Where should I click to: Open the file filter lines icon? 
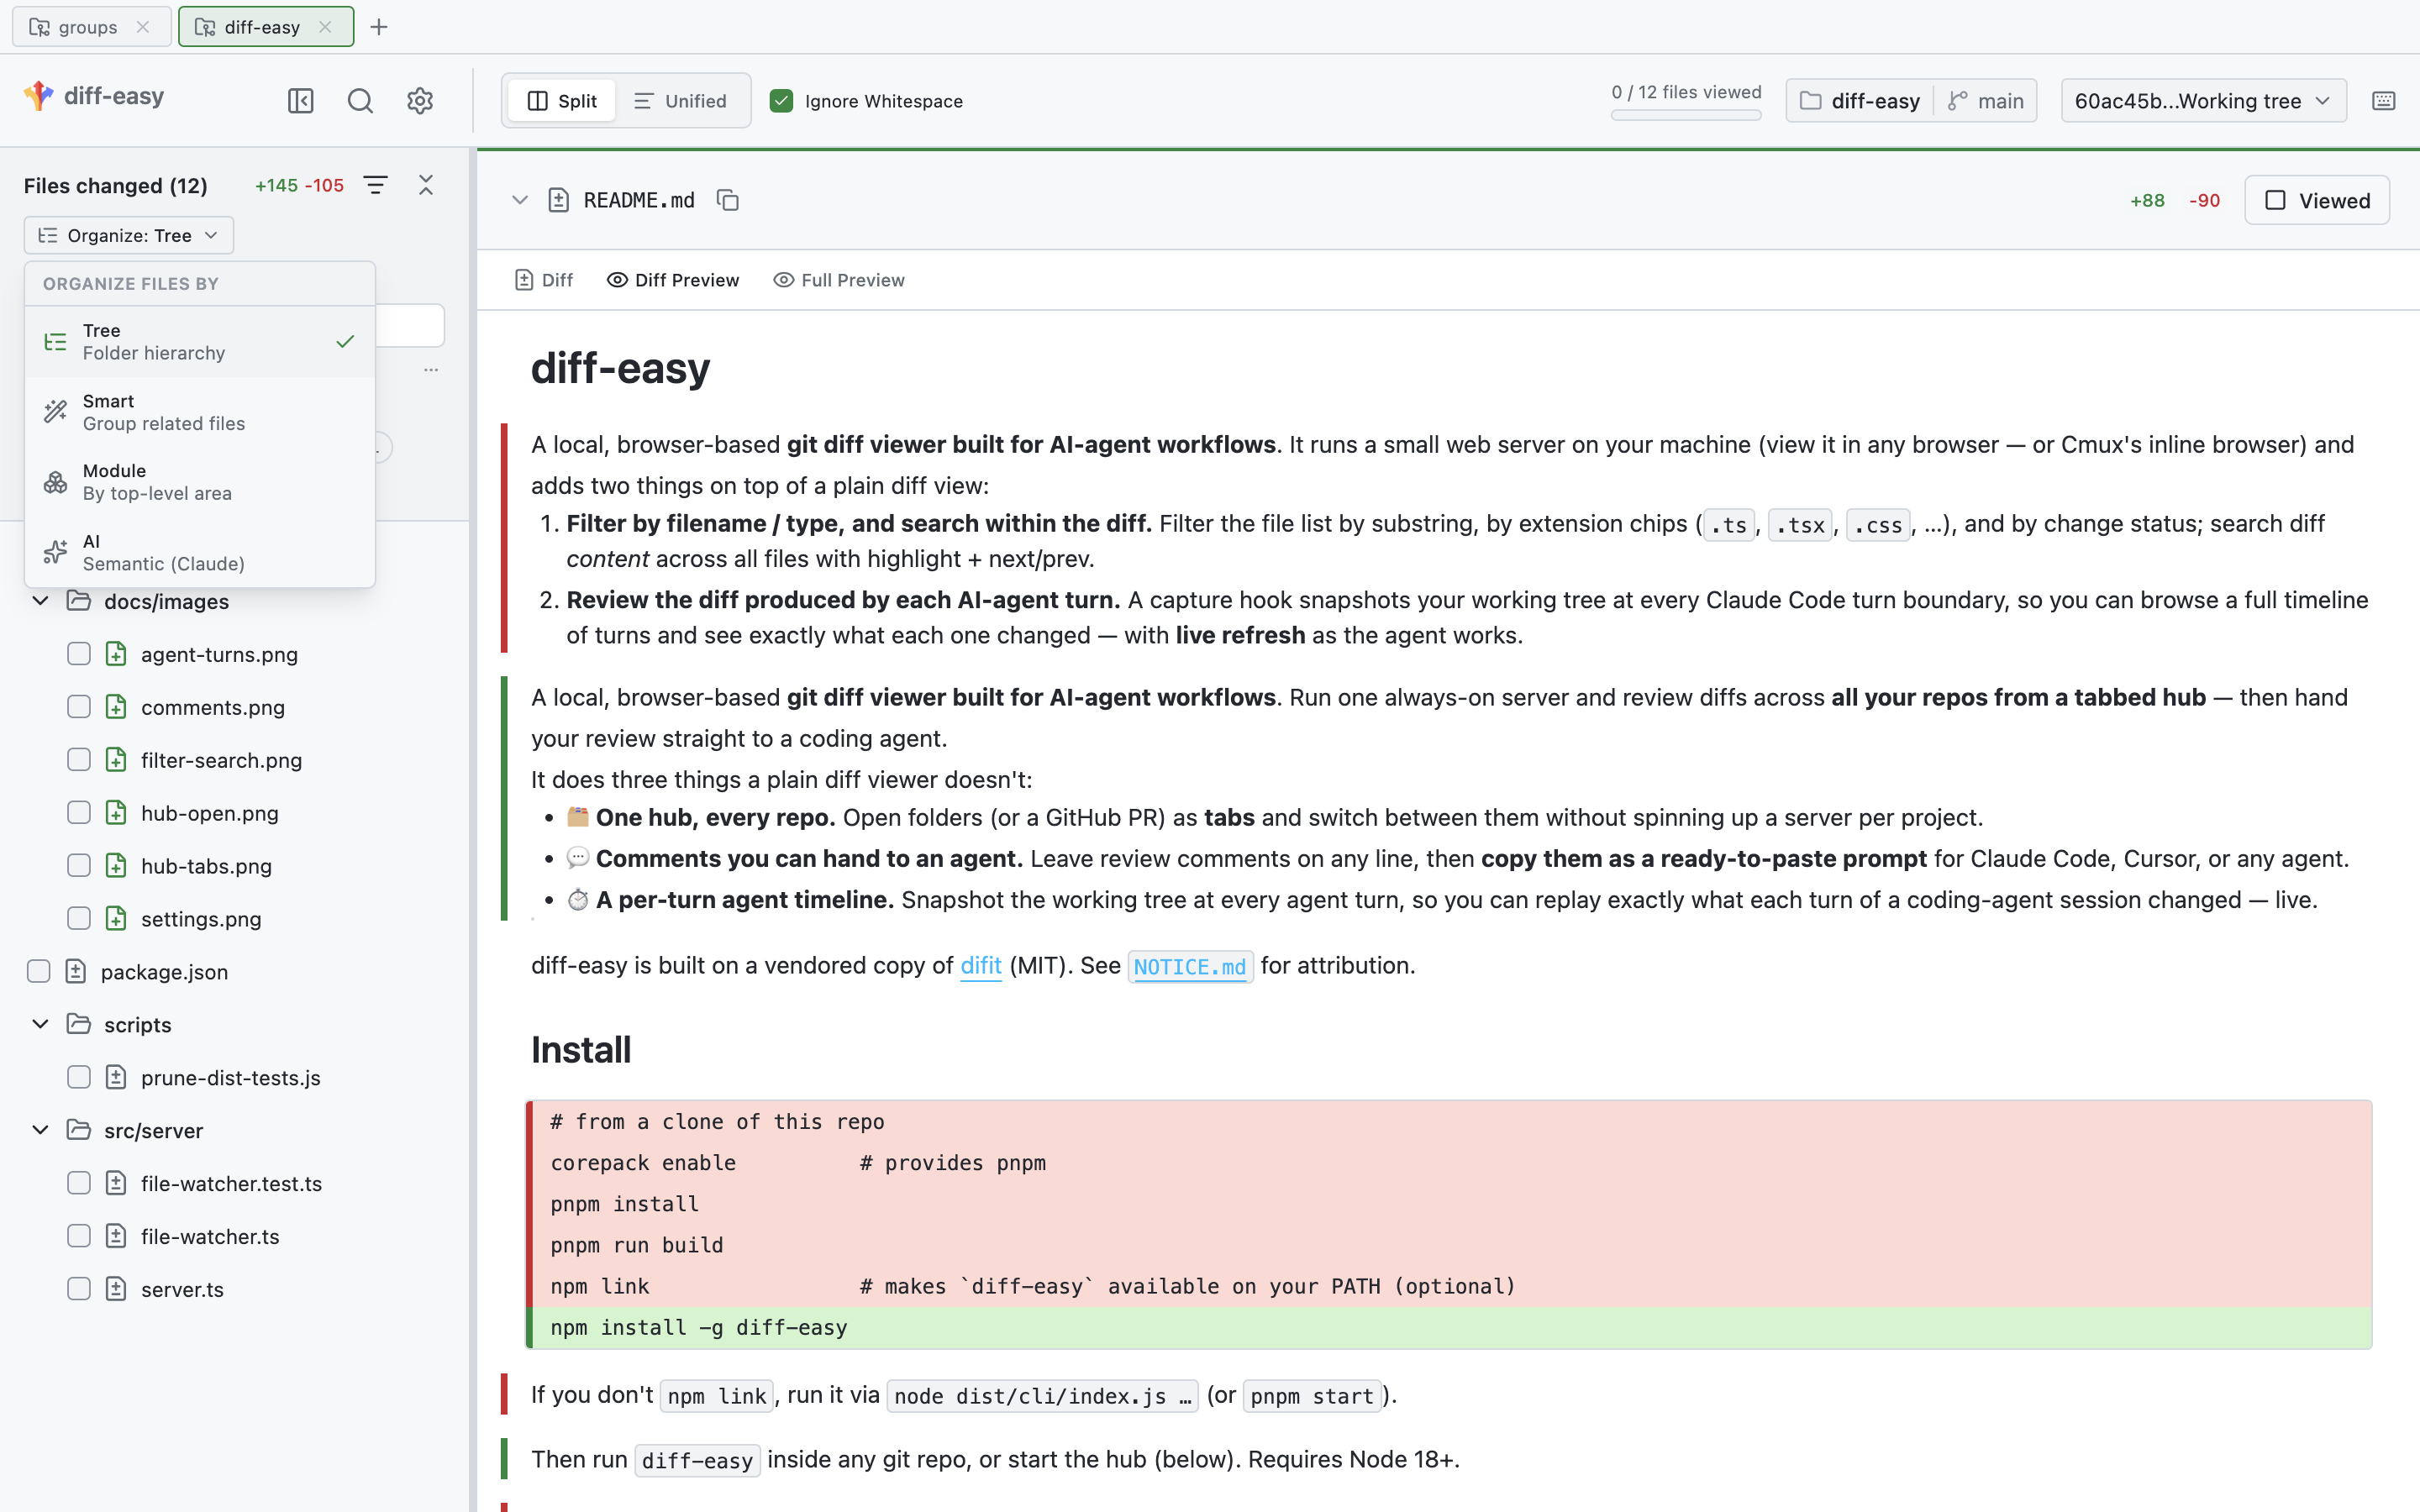(375, 185)
